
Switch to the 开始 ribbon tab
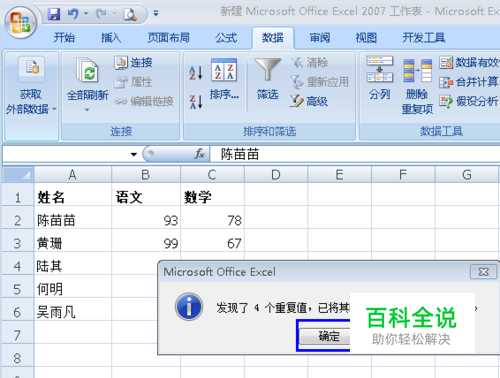pos(64,38)
